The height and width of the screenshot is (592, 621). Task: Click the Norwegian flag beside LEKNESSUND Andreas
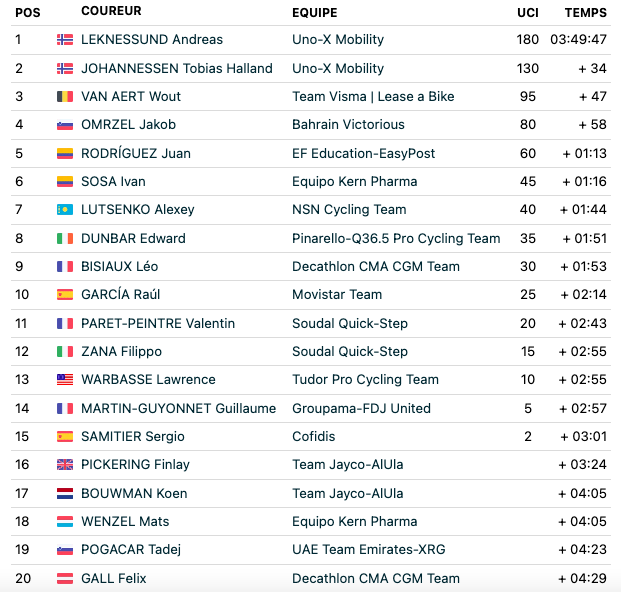pos(65,40)
